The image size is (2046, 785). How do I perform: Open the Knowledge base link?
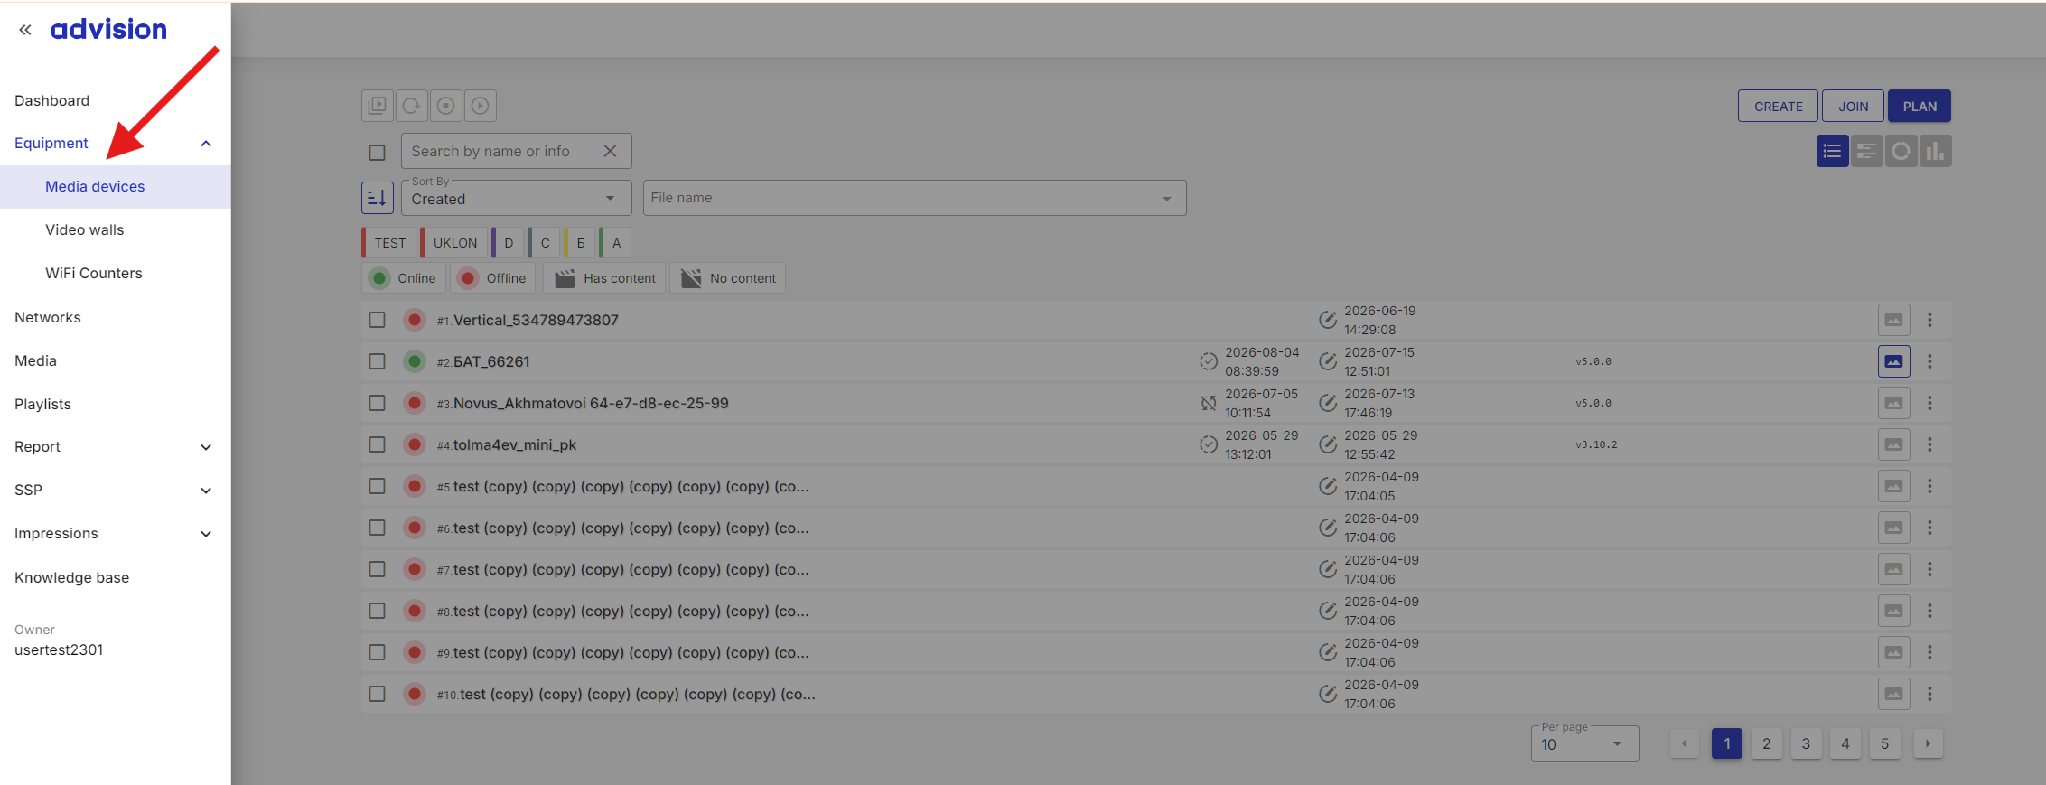click(x=71, y=578)
